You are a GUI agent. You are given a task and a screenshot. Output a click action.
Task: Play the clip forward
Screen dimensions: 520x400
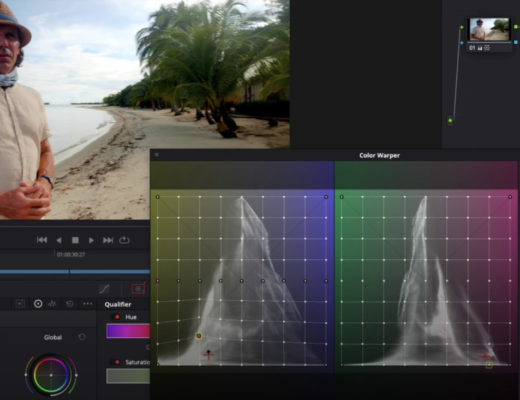[x=91, y=240]
